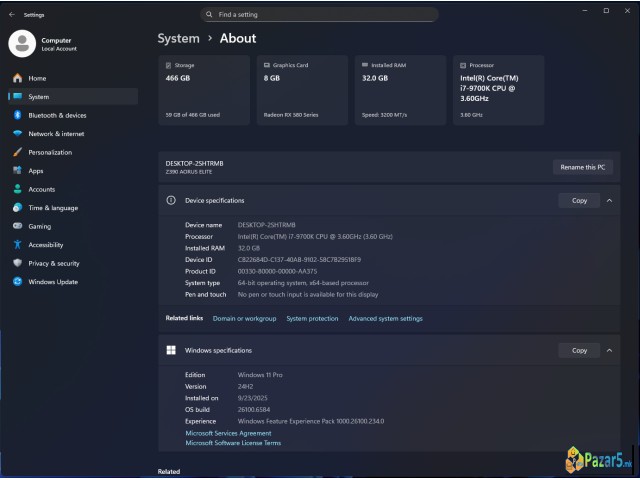Click the Bluetooth icon in sidebar
The image size is (640, 480).
(18, 115)
